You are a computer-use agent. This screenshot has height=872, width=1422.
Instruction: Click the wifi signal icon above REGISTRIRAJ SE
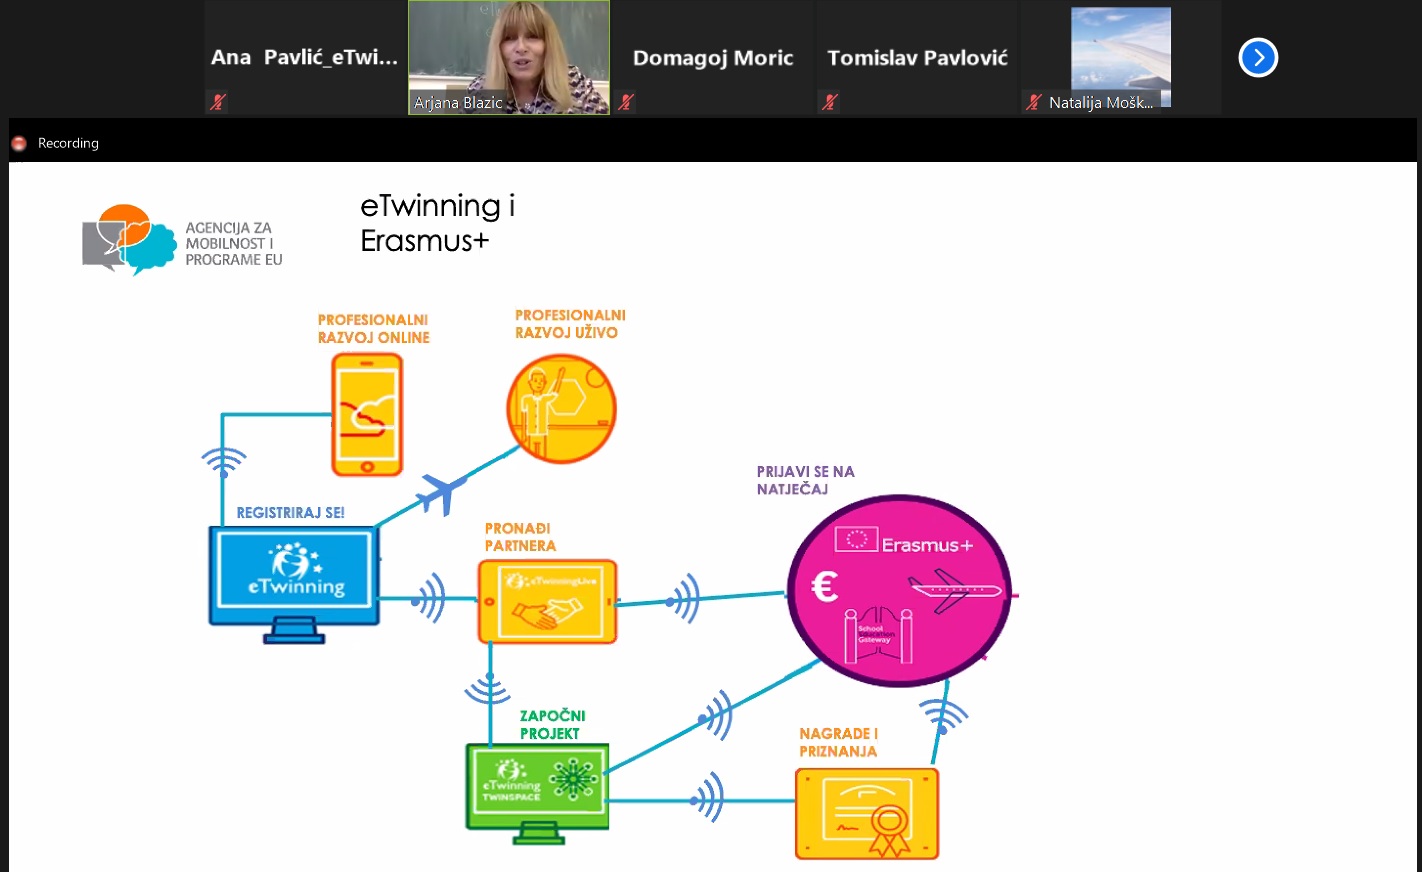223,462
